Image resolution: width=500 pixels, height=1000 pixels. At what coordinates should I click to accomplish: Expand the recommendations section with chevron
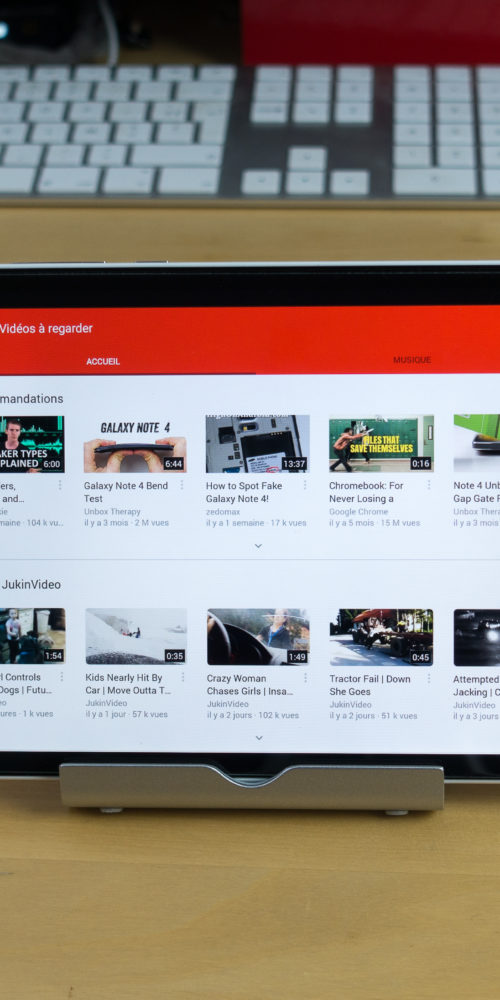coord(258,546)
